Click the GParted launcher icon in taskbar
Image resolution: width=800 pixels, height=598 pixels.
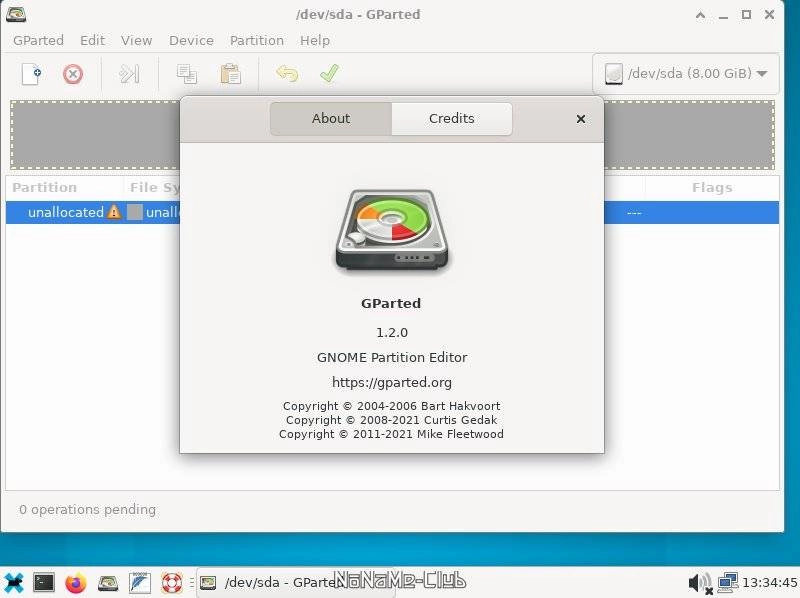108,582
